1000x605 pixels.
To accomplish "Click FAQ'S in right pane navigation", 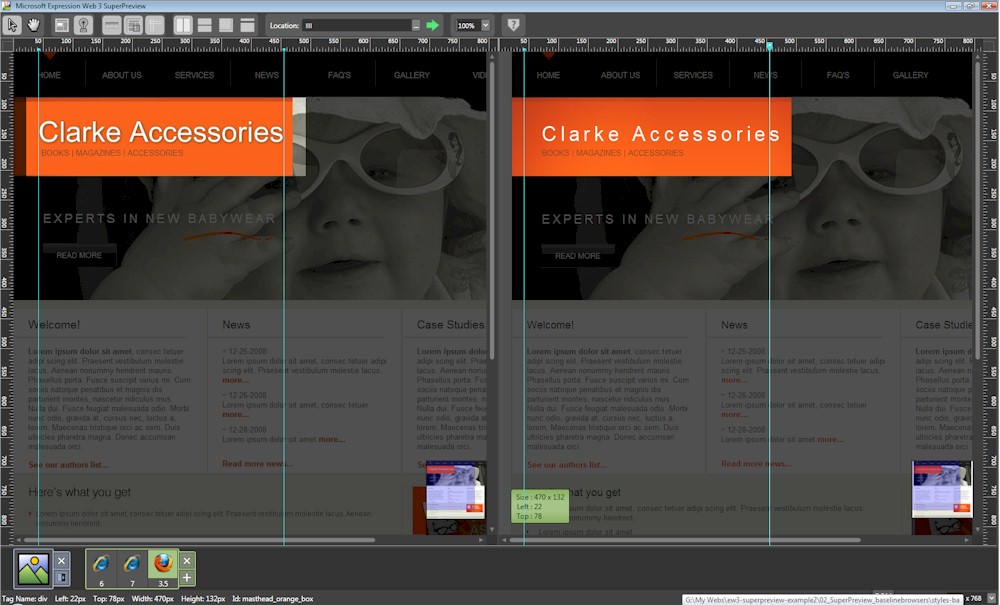I will tap(838, 75).
